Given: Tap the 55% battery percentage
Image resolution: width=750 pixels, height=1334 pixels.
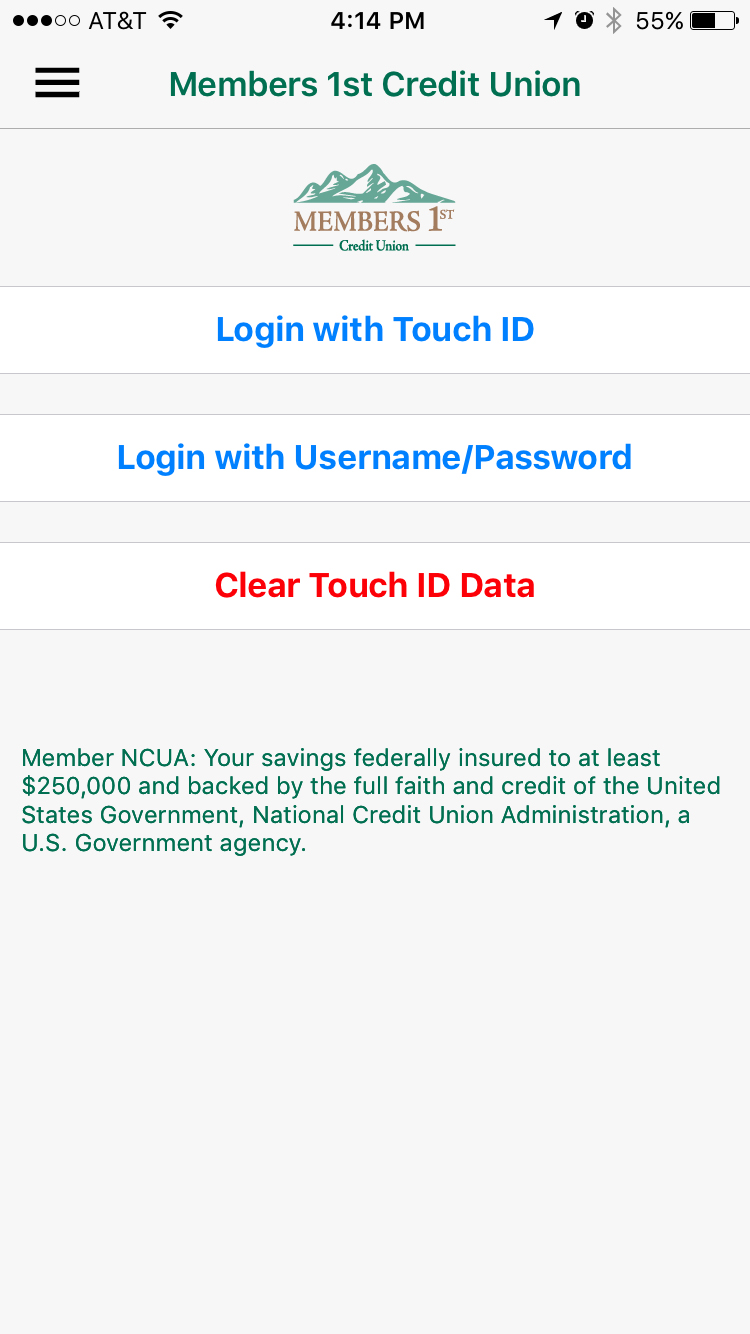Looking at the screenshot, I should click(659, 20).
